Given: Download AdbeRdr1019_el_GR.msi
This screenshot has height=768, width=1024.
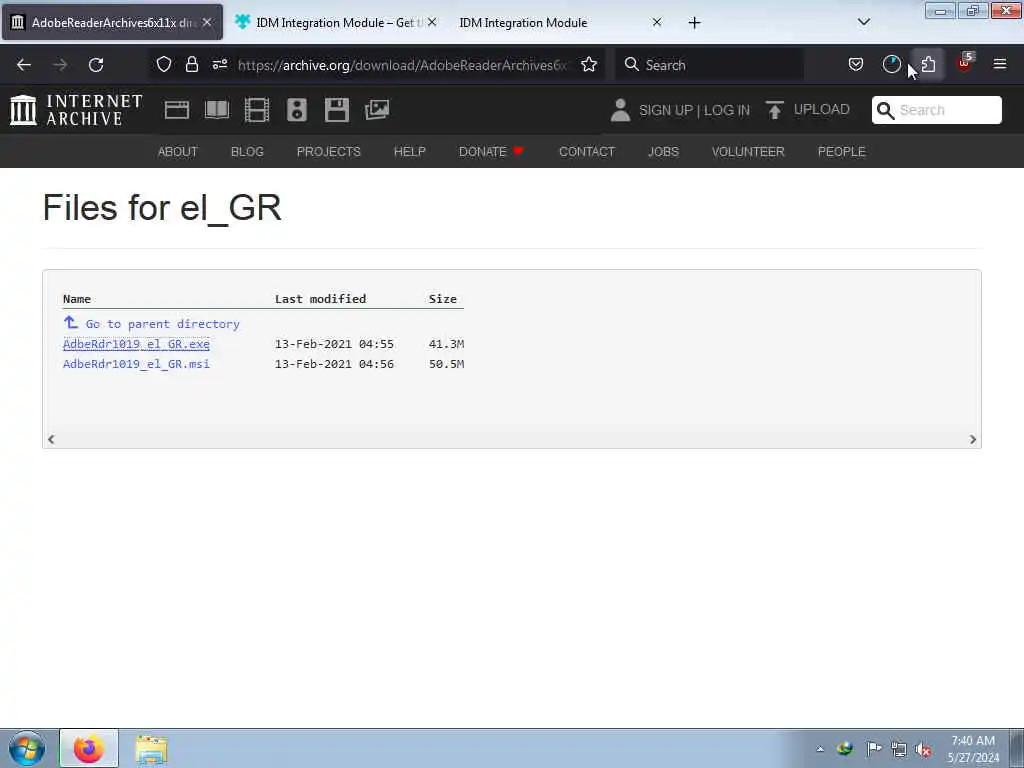Looking at the screenshot, I should [x=136, y=364].
